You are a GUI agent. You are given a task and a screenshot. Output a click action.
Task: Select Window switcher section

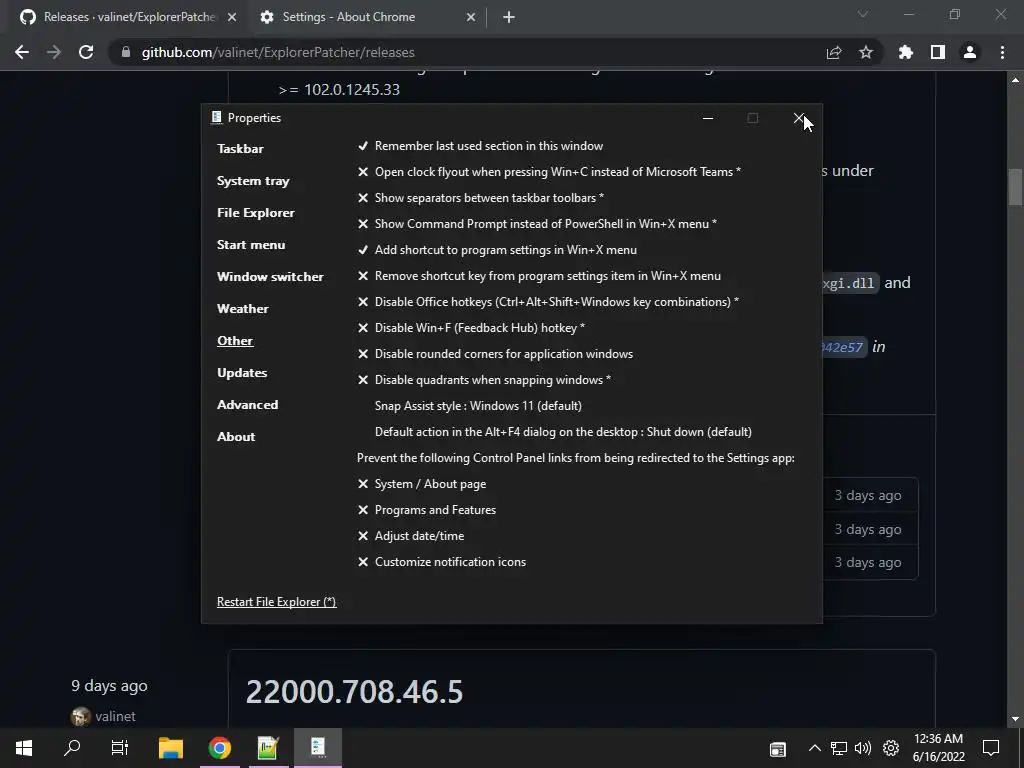tap(270, 277)
